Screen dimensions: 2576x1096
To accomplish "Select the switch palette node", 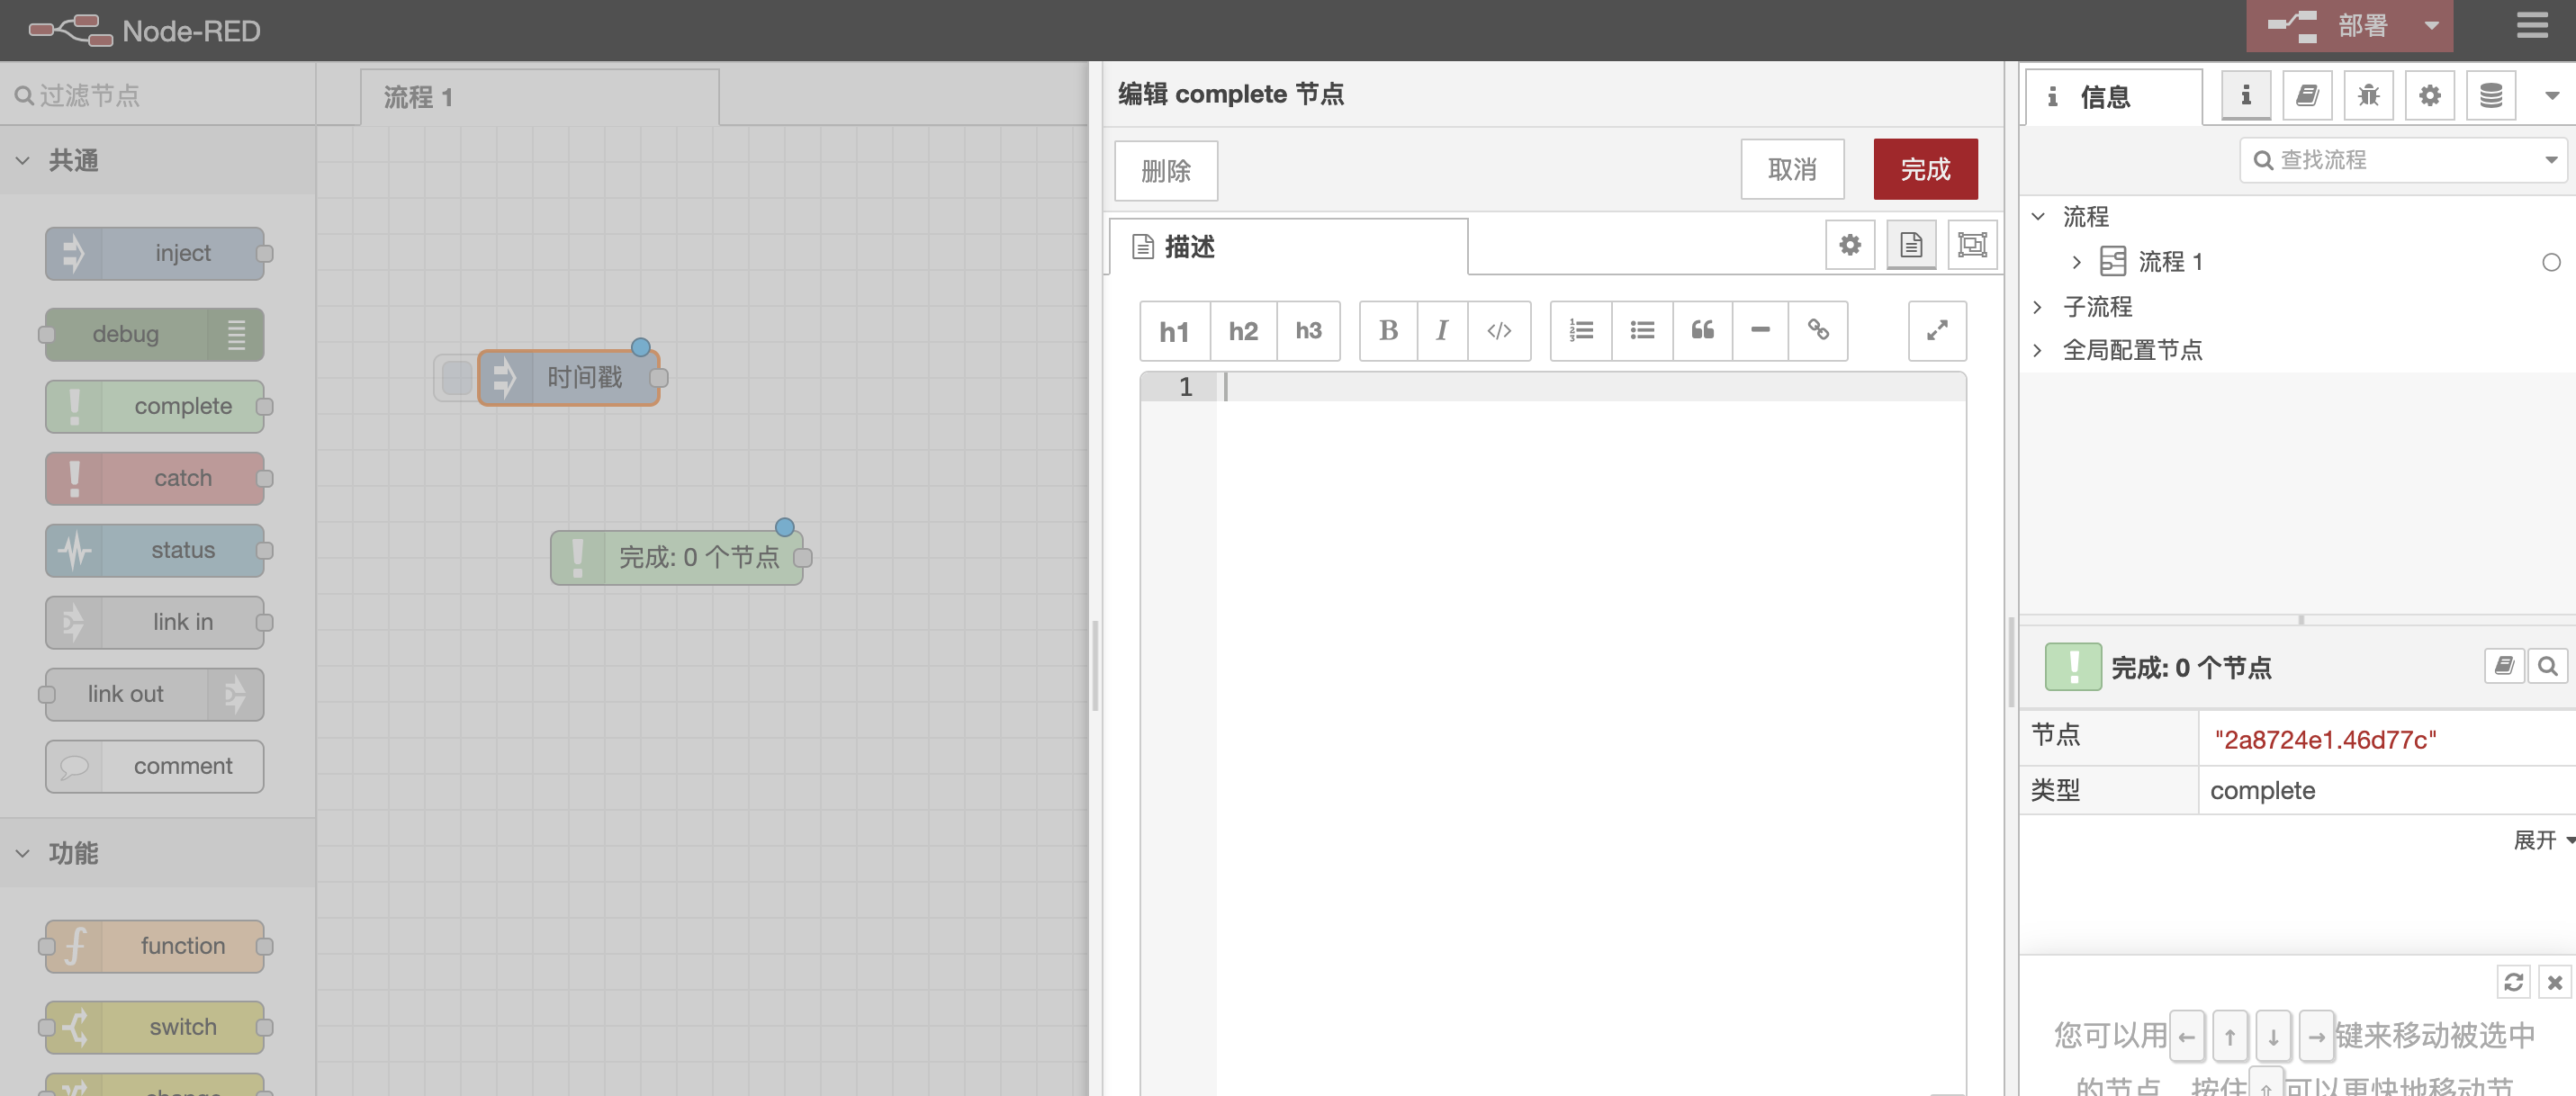I will click(155, 1027).
